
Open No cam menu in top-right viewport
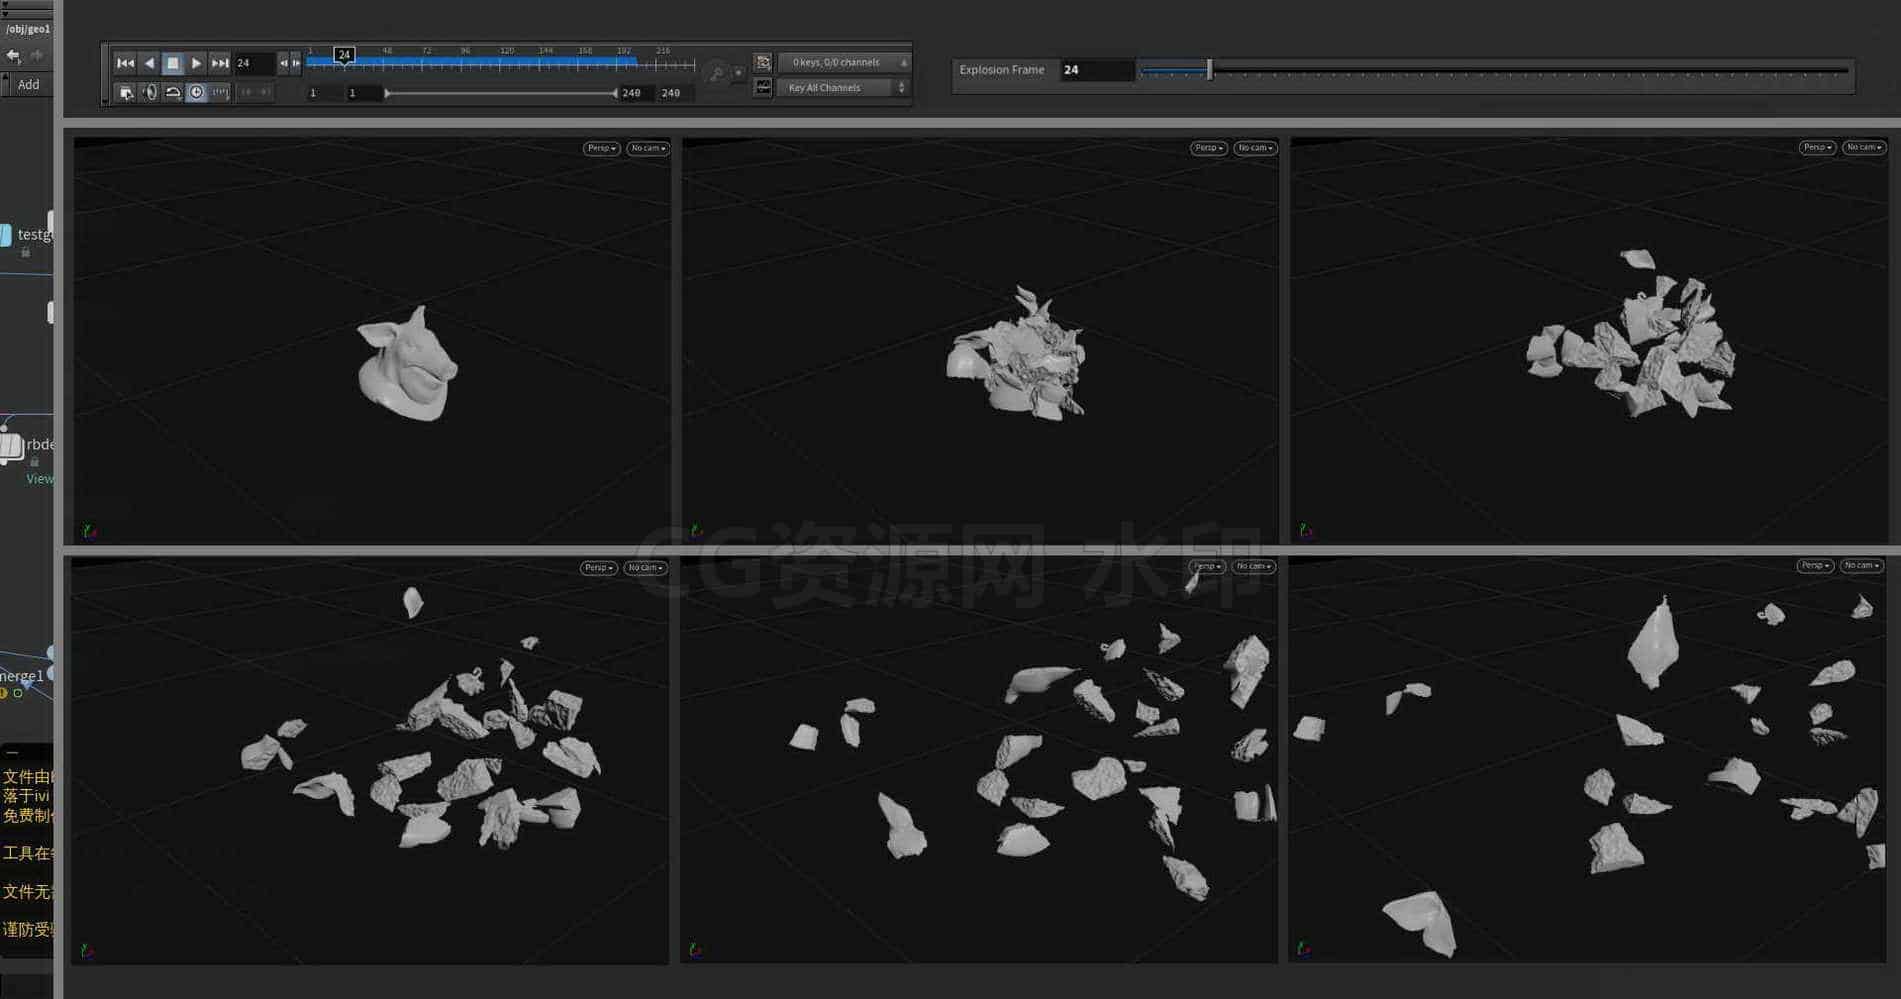pos(1864,147)
